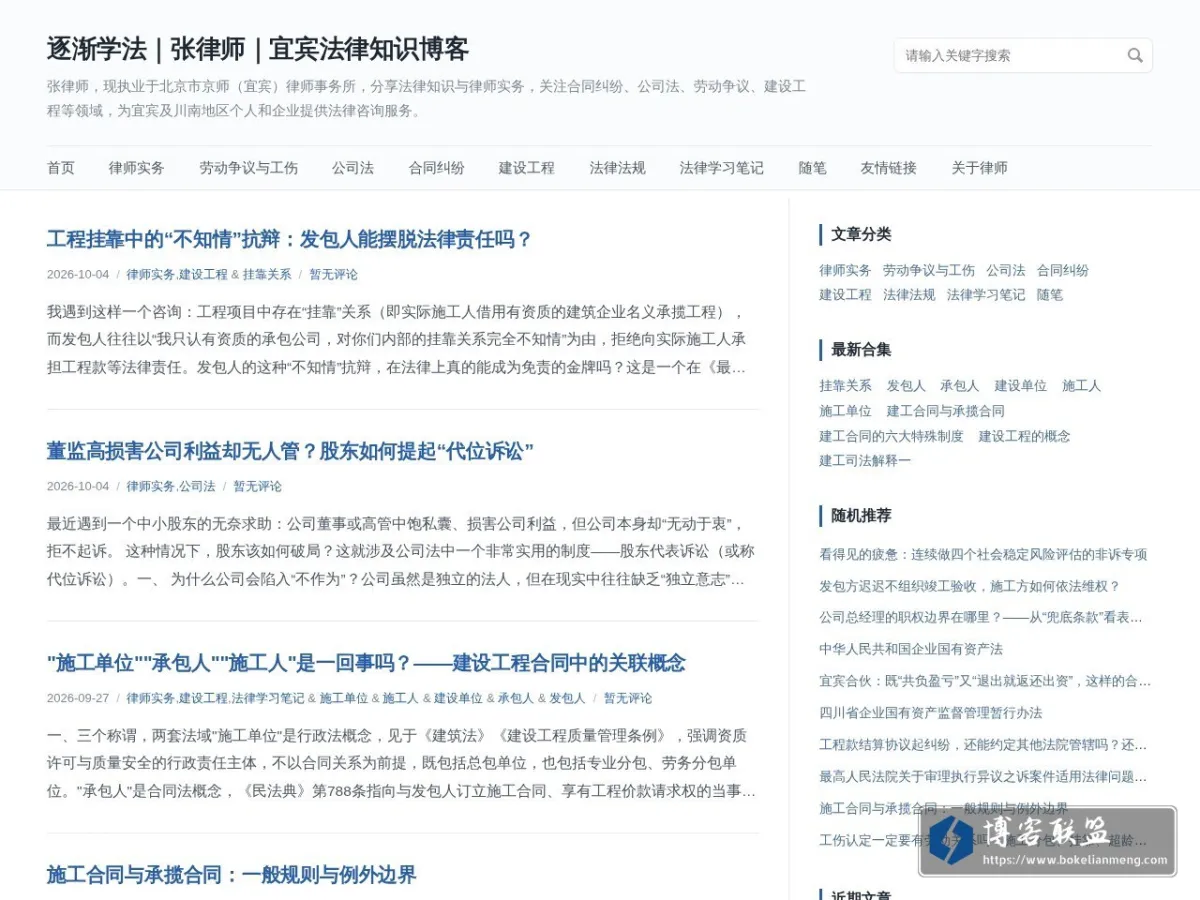Select 劳动争议与工伤 in the 文章分类 sidebar

[x=929, y=270]
